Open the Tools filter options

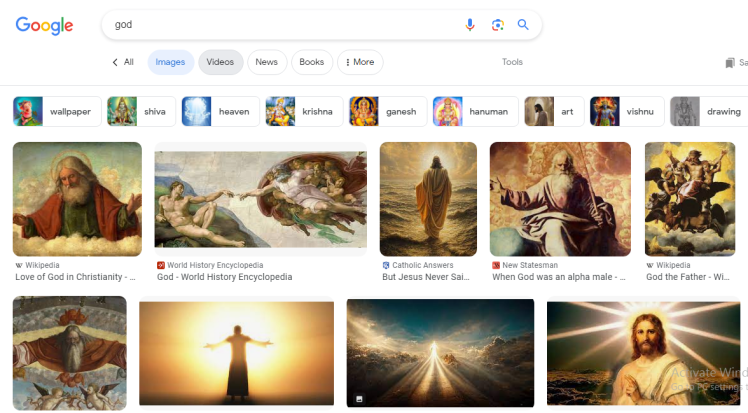512,62
